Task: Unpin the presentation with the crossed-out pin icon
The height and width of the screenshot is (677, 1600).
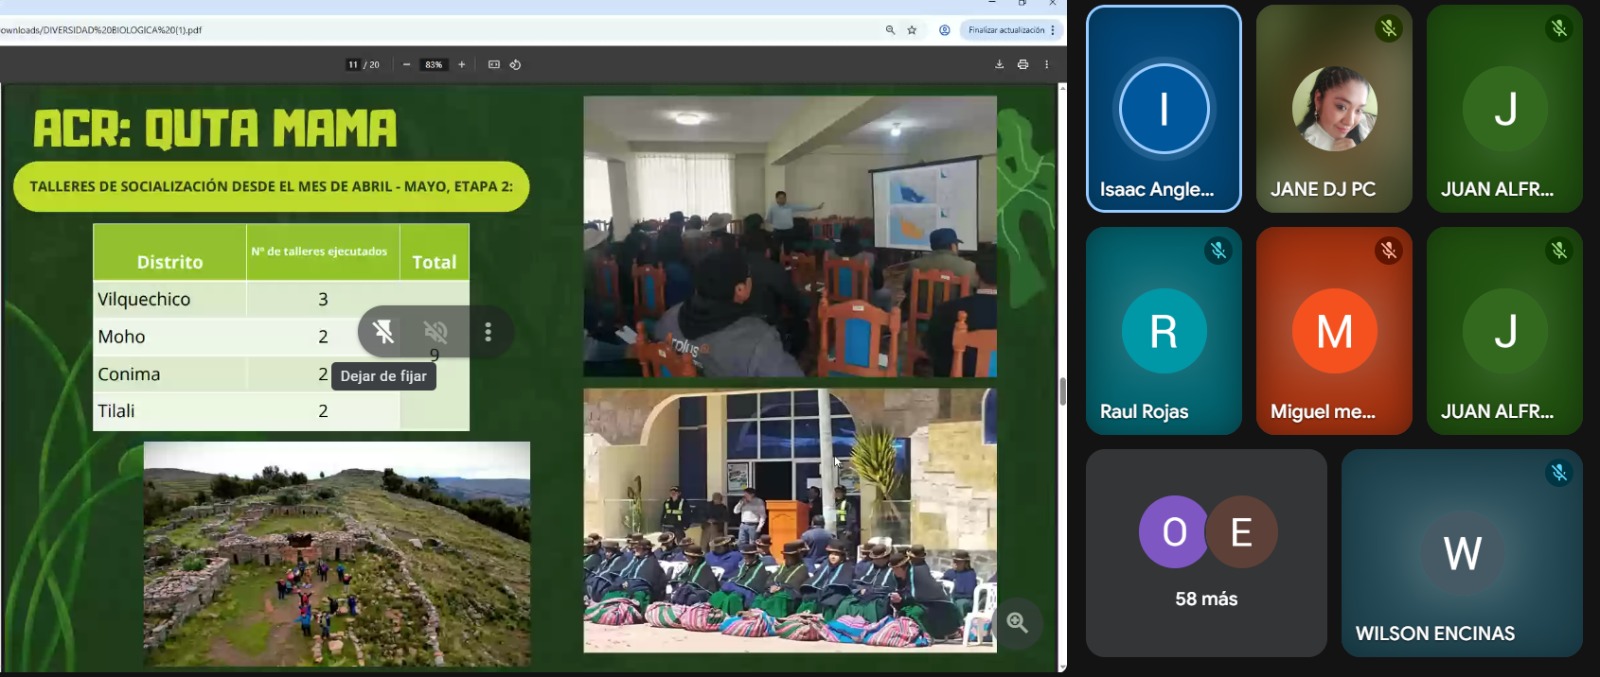Action: (x=383, y=332)
